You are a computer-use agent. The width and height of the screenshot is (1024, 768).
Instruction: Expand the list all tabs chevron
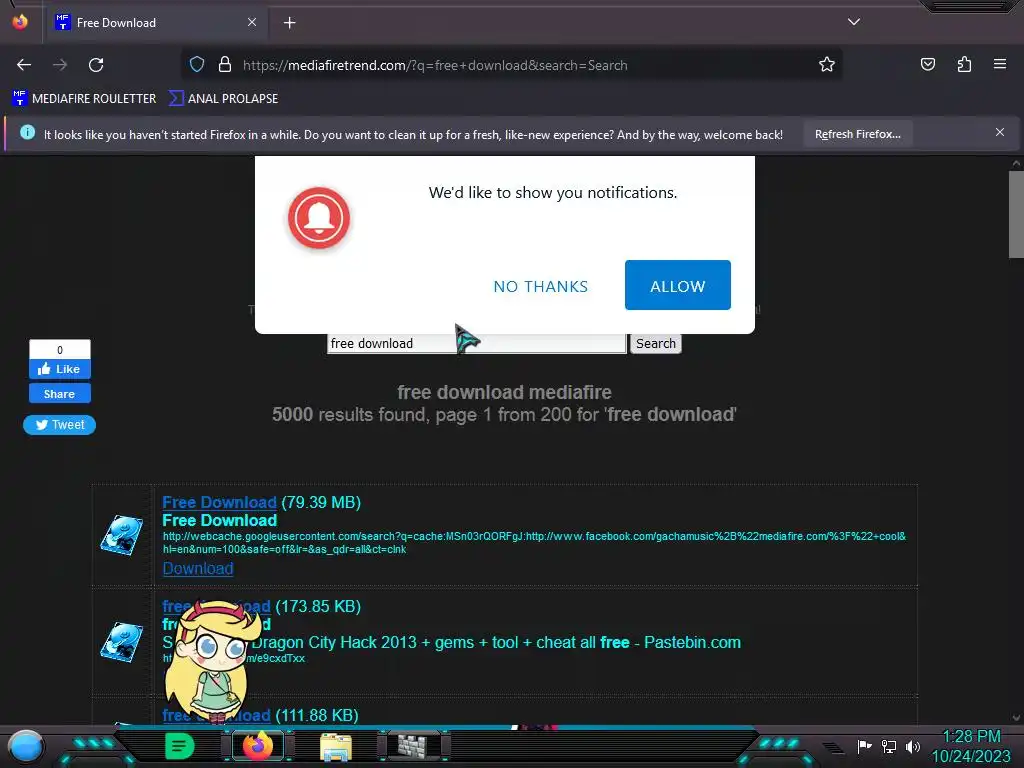[854, 22]
